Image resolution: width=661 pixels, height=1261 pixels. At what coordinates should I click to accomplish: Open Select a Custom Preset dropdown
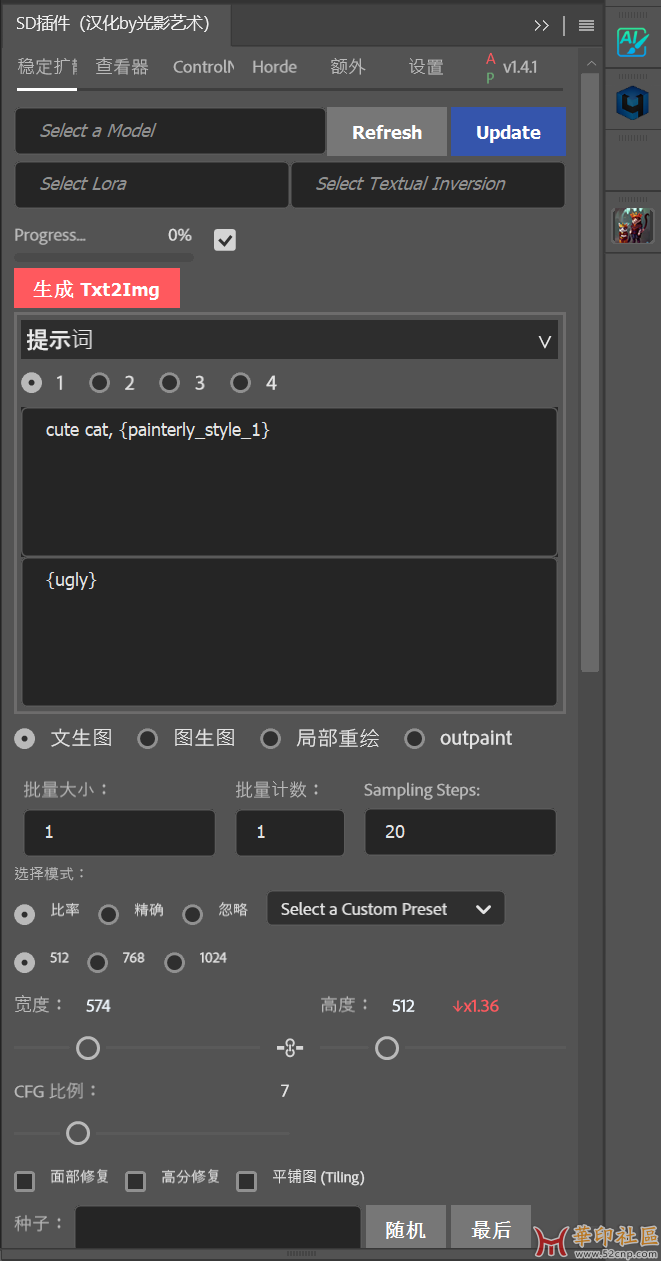click(386, 909)
